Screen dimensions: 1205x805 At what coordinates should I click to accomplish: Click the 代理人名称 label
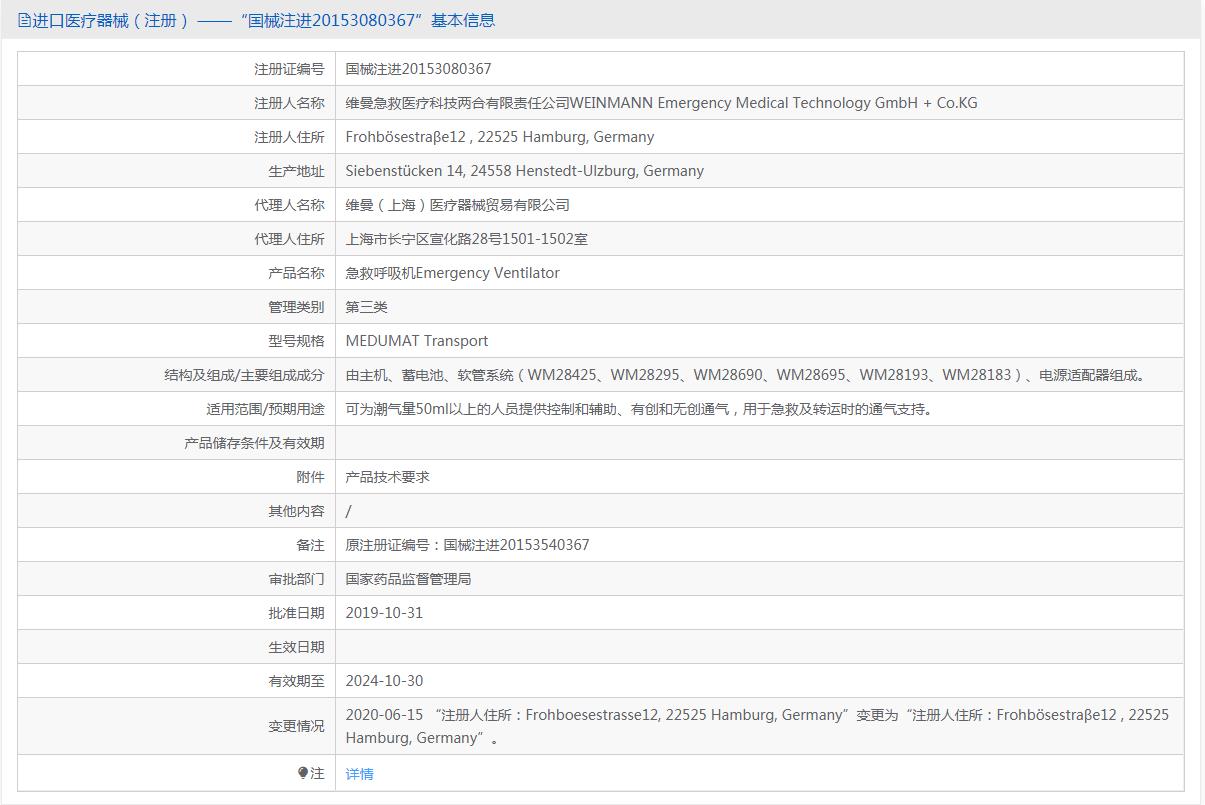289,205
